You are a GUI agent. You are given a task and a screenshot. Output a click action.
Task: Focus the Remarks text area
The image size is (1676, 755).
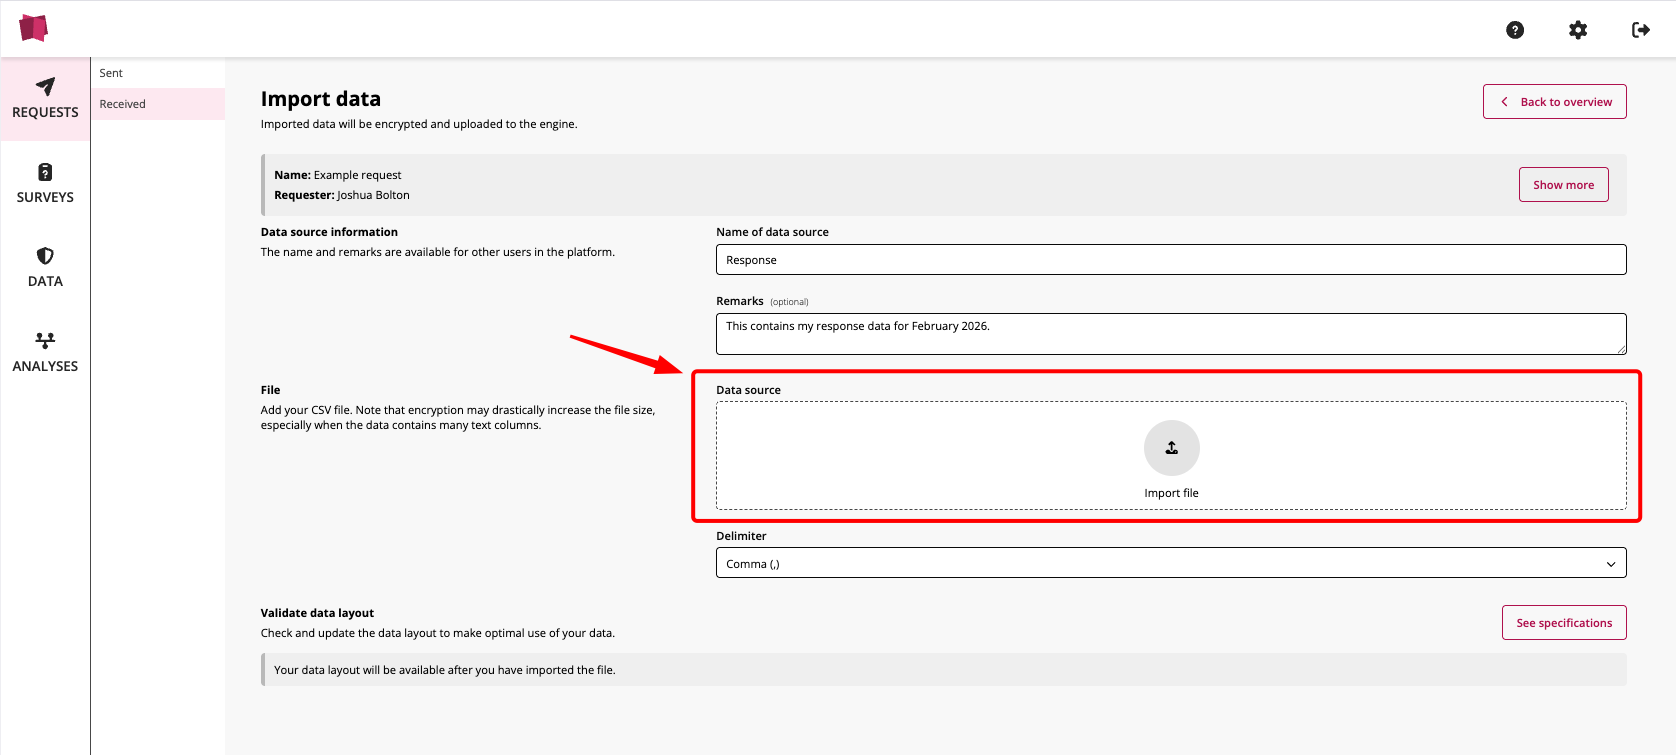[1170, 334]
